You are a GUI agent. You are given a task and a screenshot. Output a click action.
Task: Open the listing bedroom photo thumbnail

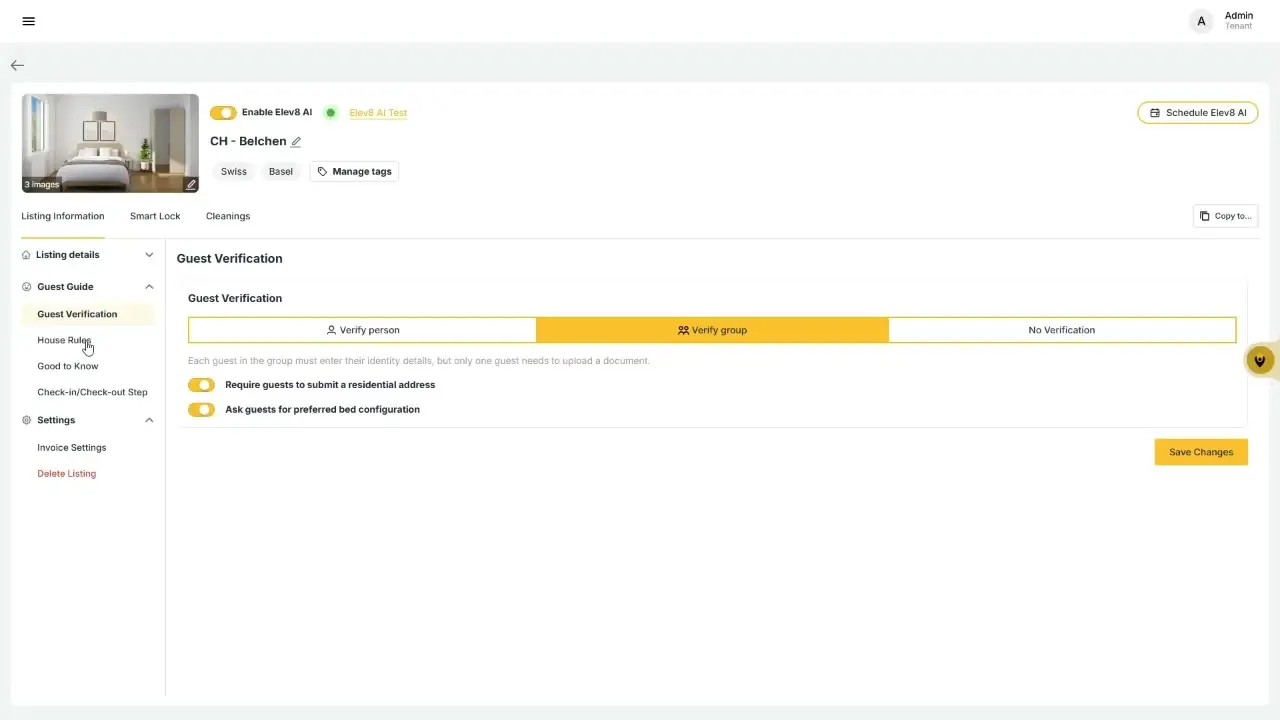pyautogui.click(x=110, y=143)
